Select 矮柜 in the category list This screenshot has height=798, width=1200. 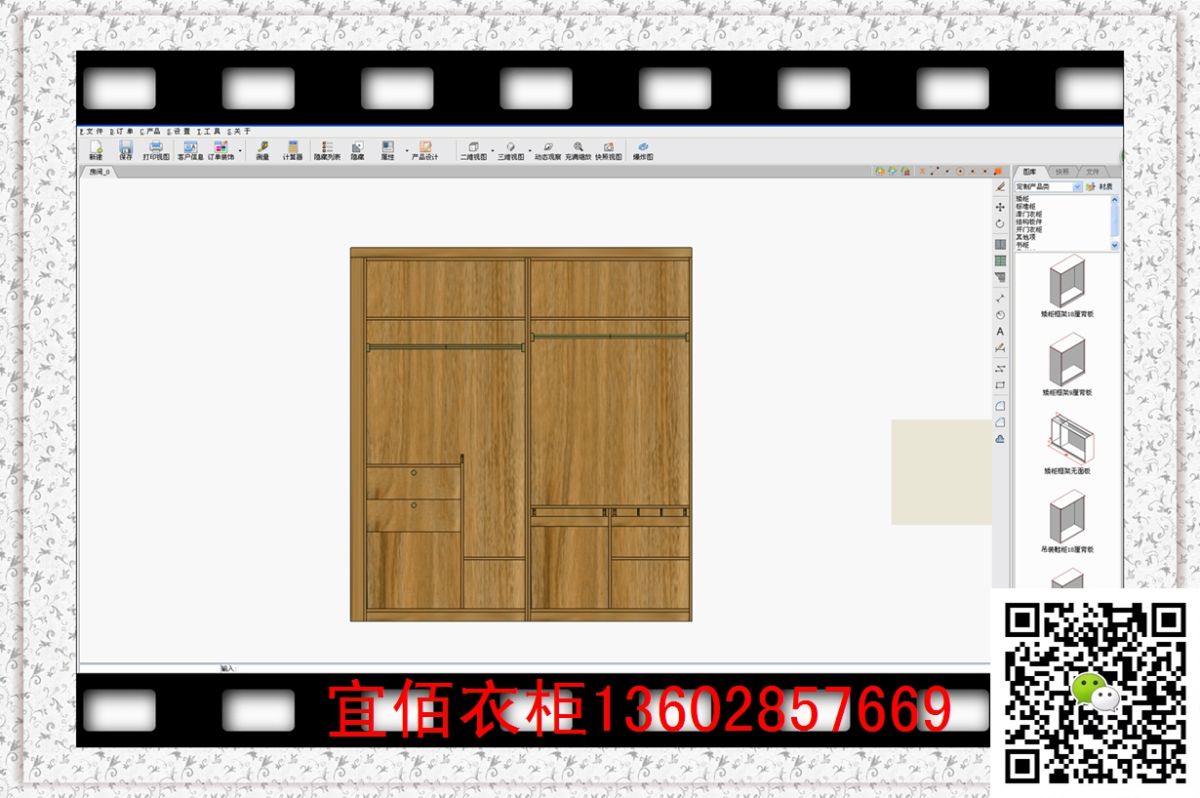point(1022,199)
